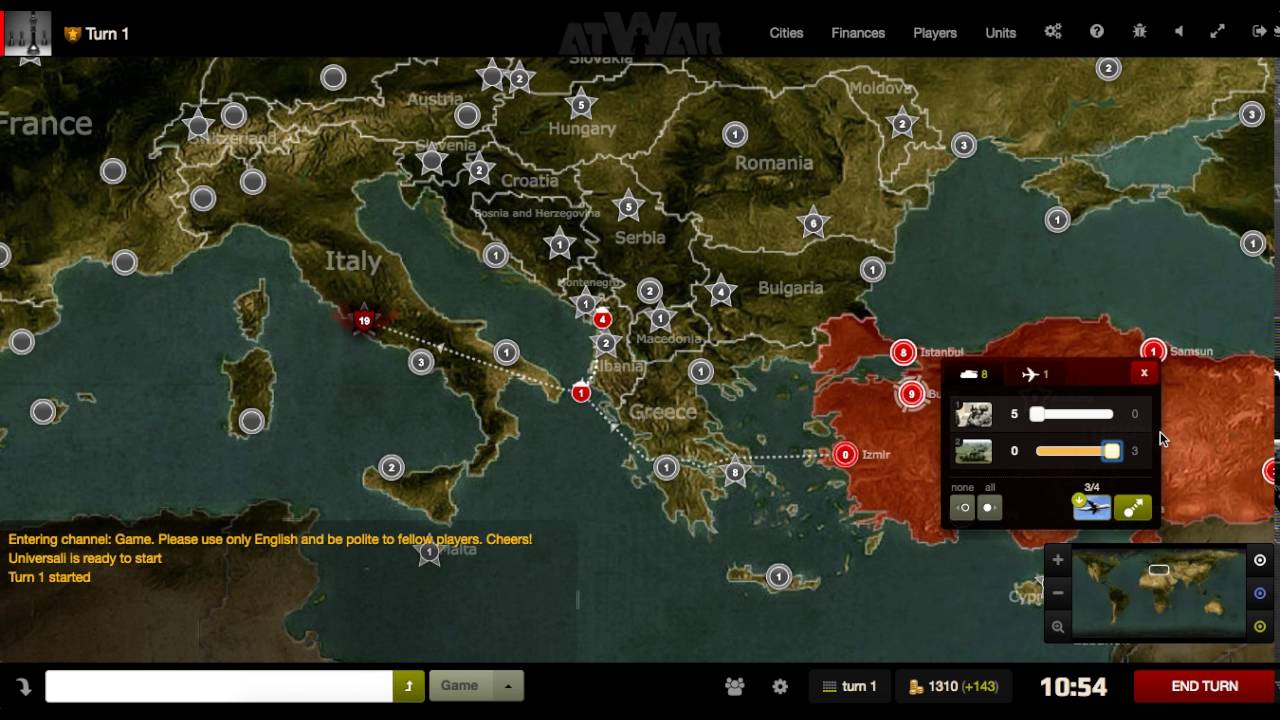Click the Game channel button
The width and height of the screenshot is (1280, 720).
pos(460,686)
